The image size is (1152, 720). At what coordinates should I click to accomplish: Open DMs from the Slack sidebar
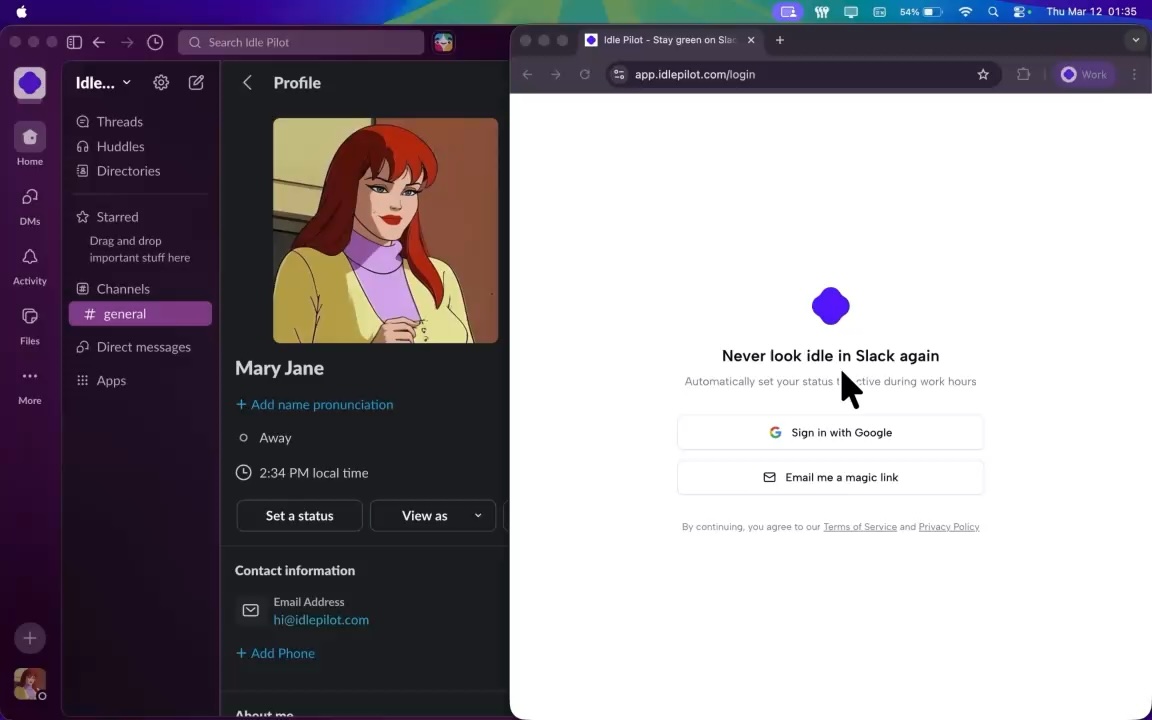coord(29,203)
